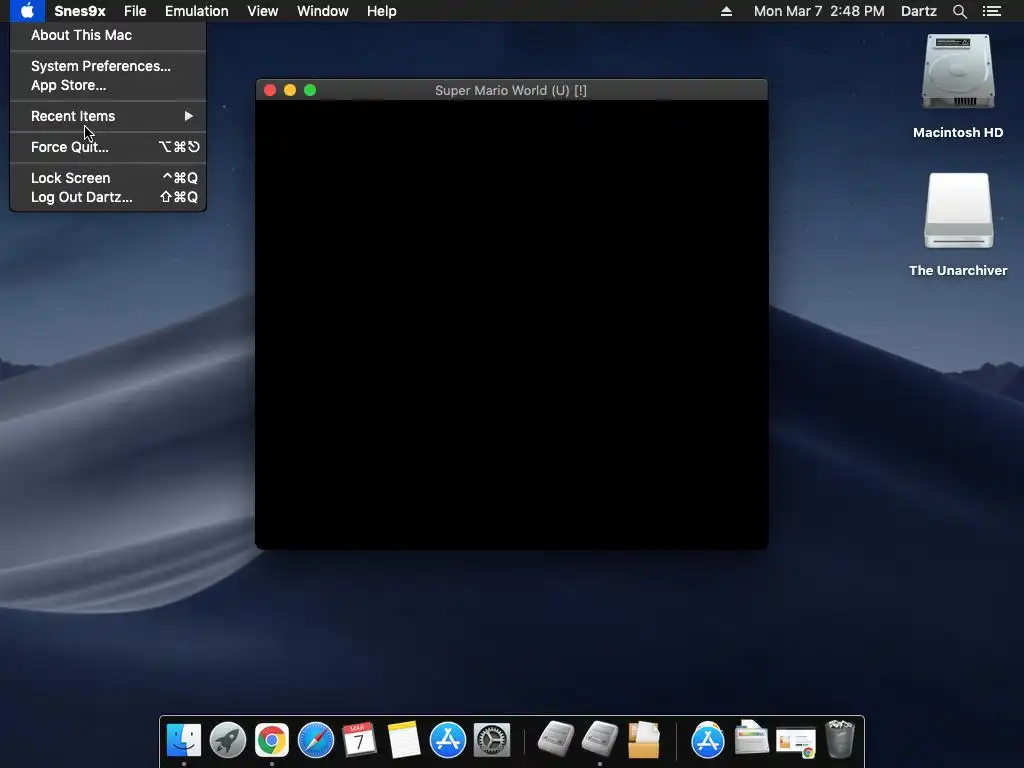Open the Notes app in dock

click(404, 740)
